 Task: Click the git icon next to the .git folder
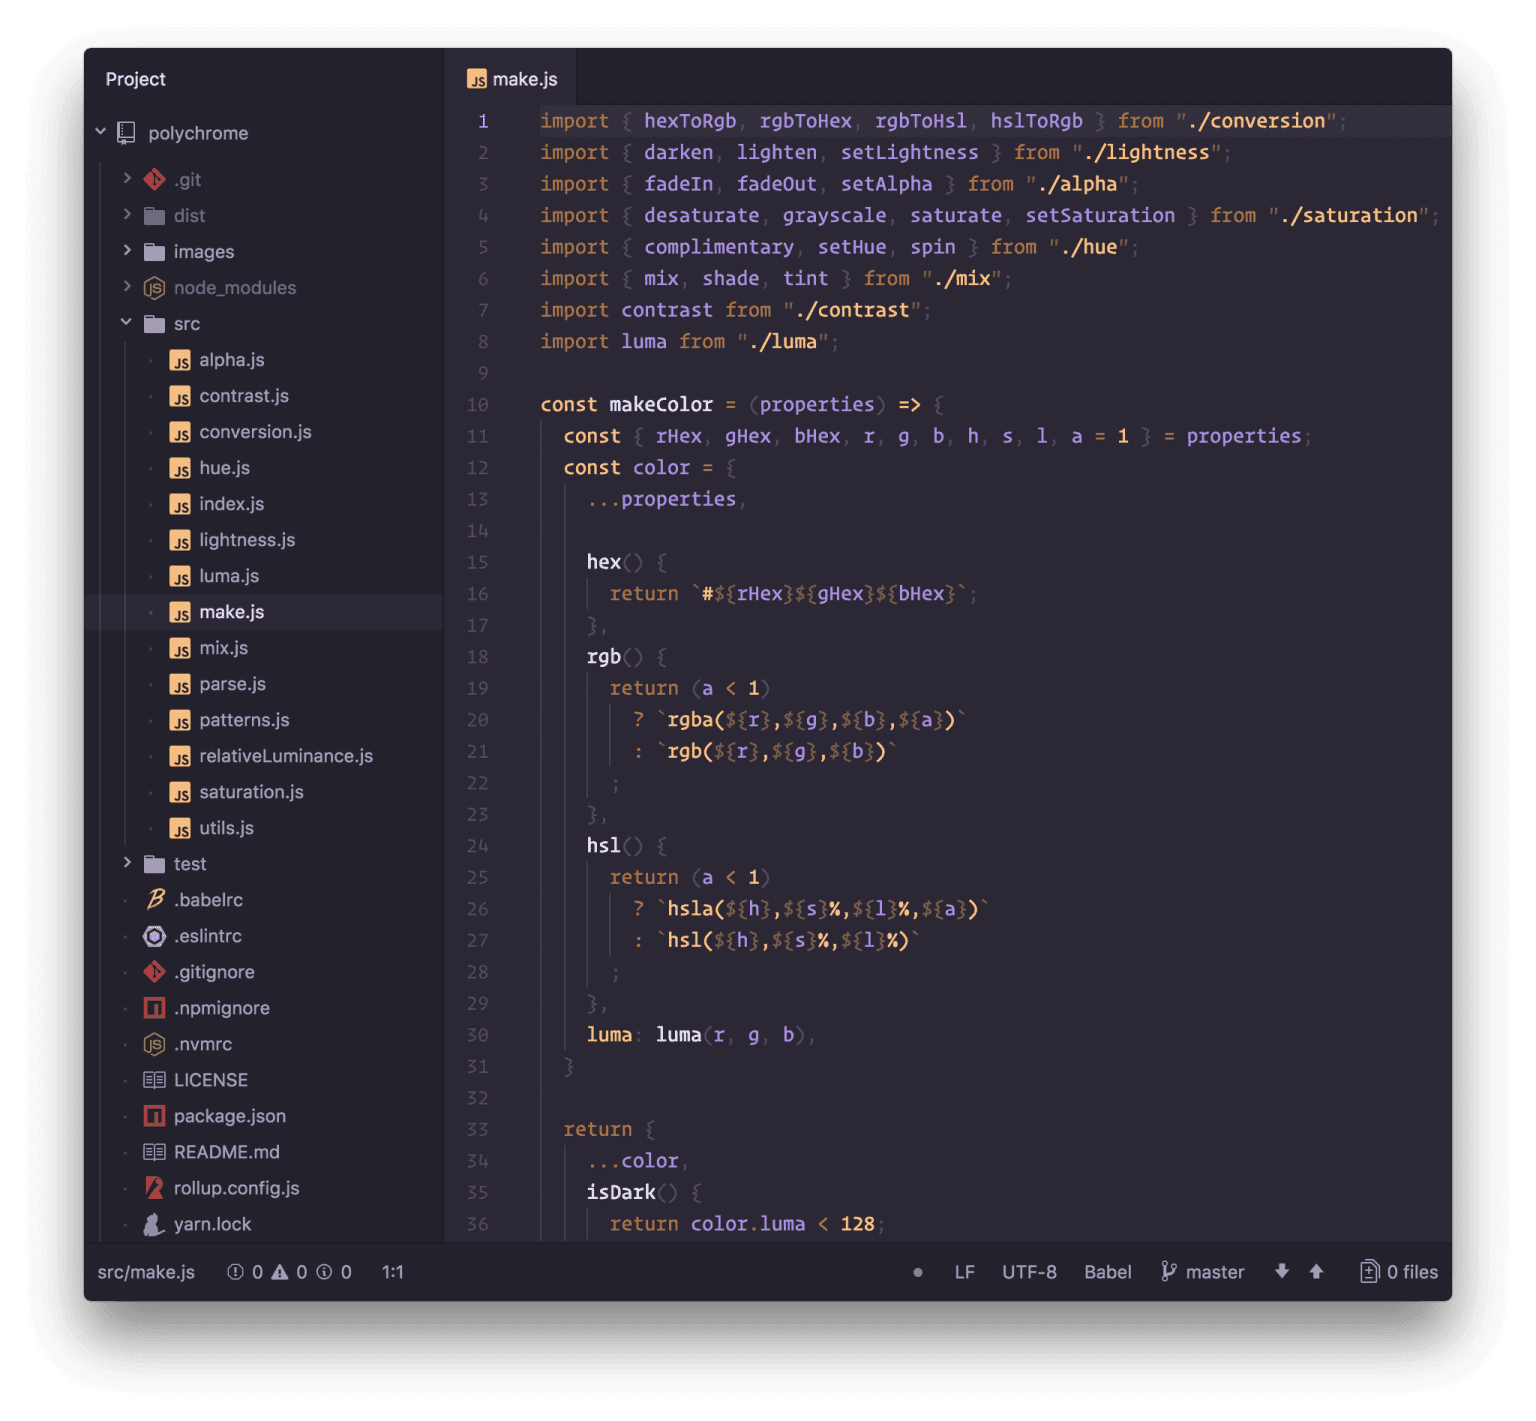[154, 179]
